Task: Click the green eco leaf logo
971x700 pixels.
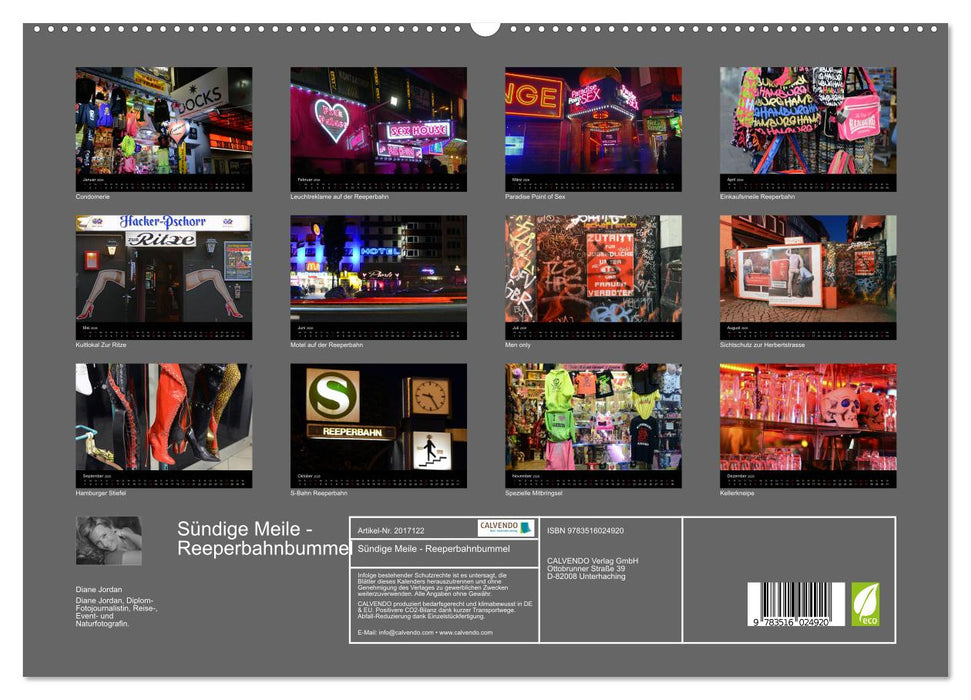Action: (x=865, y=604)
